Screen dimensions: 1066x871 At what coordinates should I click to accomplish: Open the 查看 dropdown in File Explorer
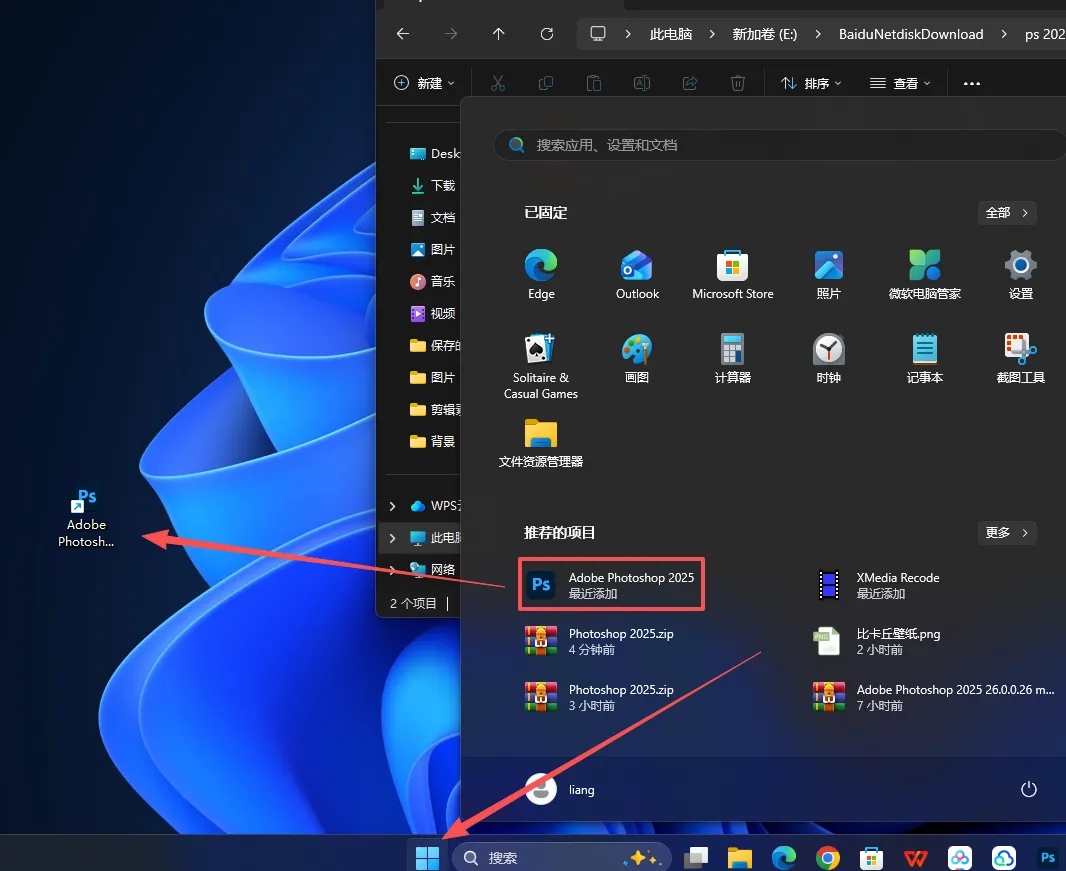pos(899,83)
